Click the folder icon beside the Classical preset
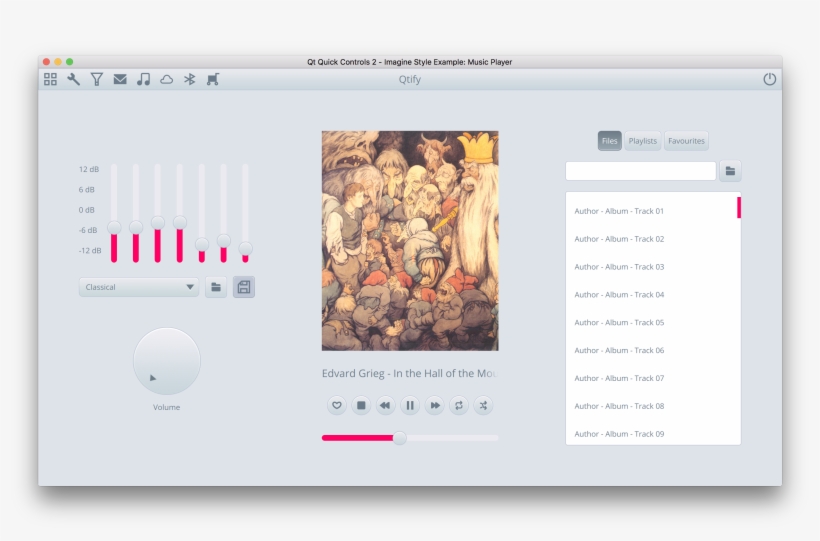 (x=216, y=287)
